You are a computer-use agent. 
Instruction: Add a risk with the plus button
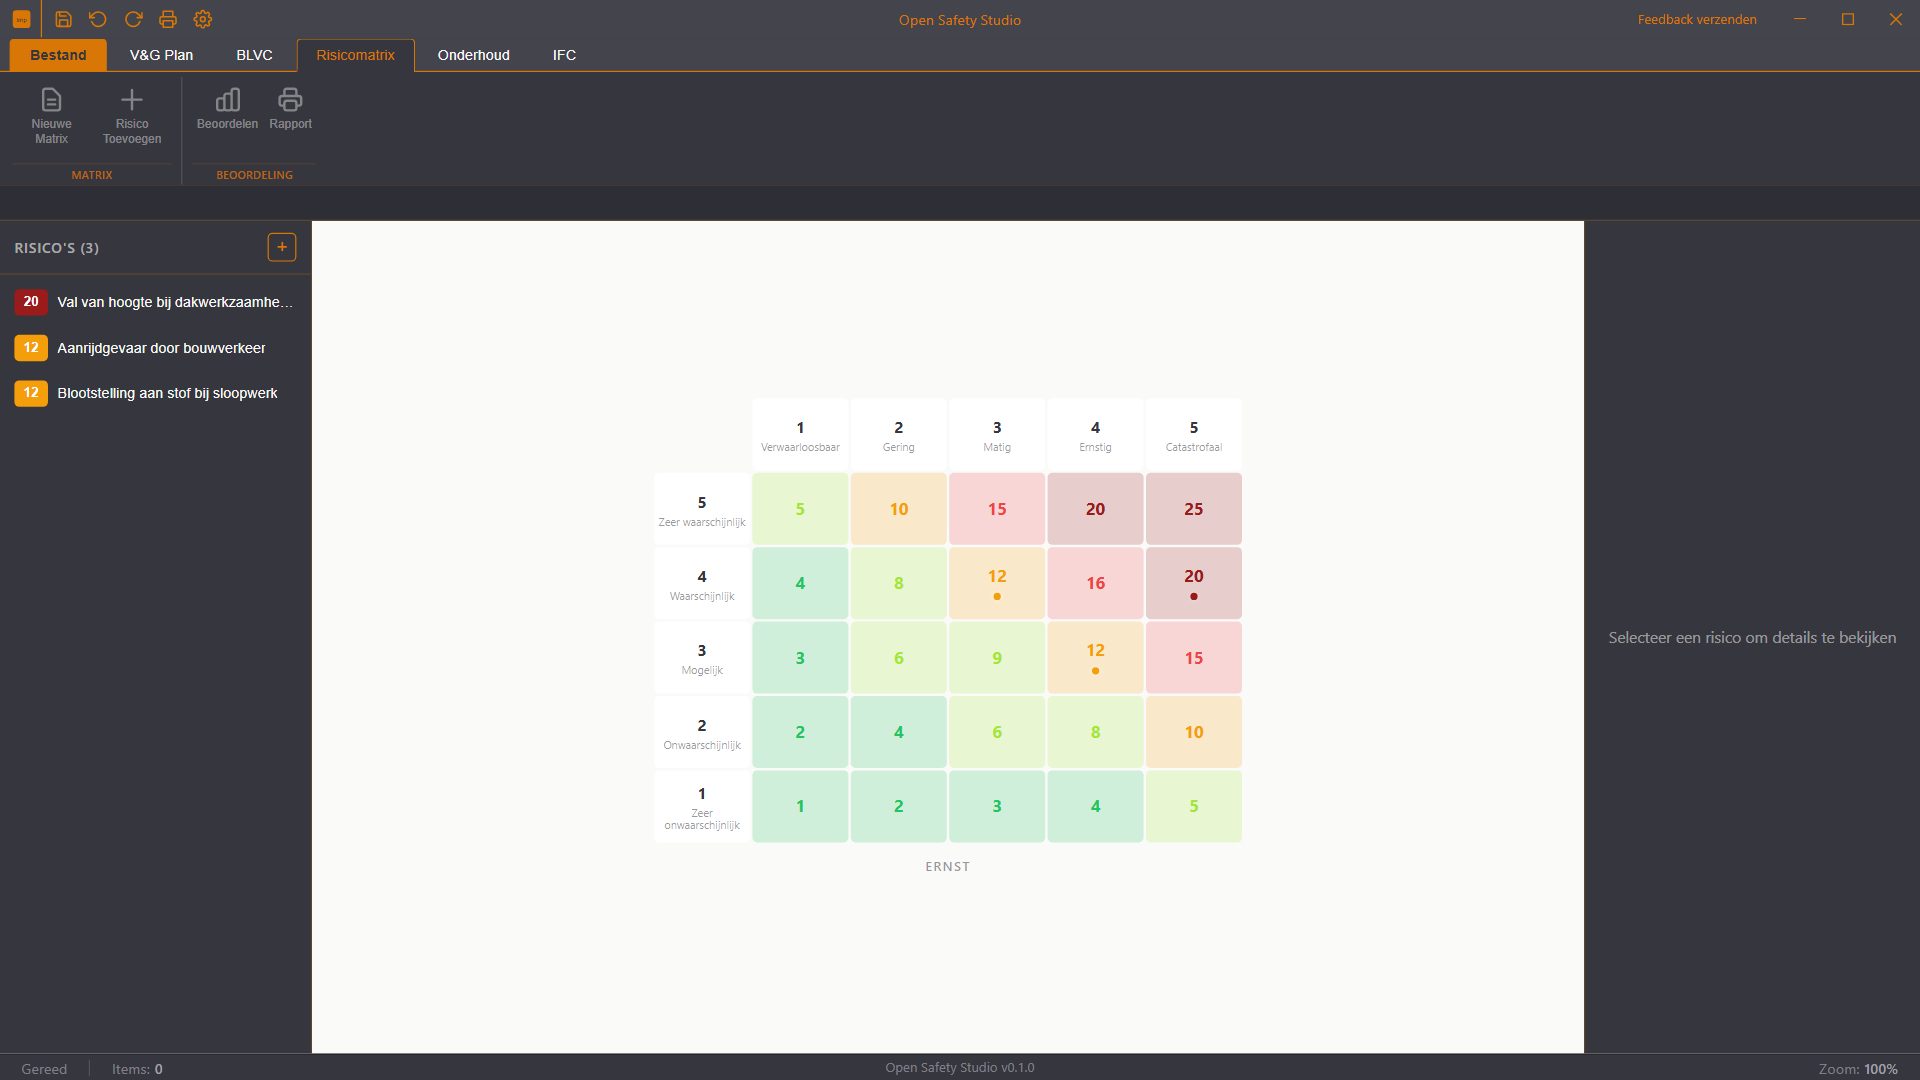[x=282, y=247]
